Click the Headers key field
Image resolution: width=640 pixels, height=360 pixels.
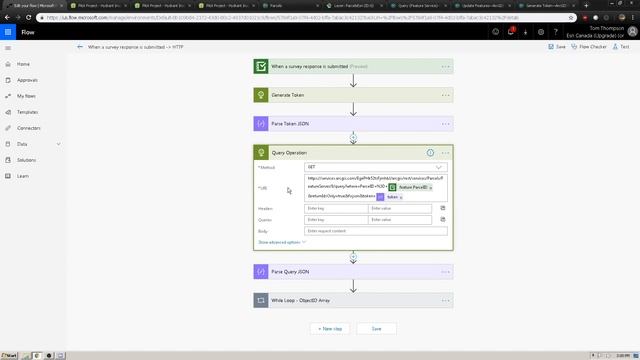(x=336, y=209)
